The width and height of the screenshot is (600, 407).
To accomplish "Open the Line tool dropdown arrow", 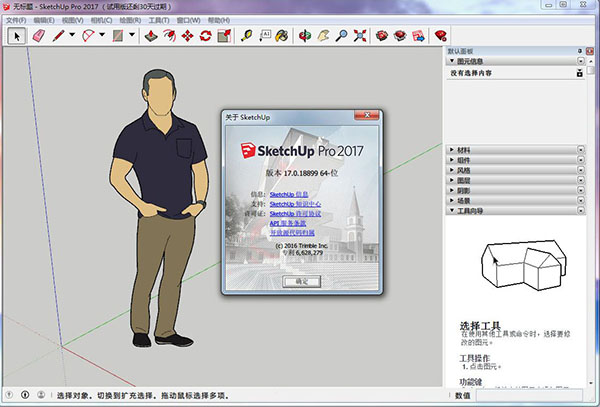I will click(72, 35).
